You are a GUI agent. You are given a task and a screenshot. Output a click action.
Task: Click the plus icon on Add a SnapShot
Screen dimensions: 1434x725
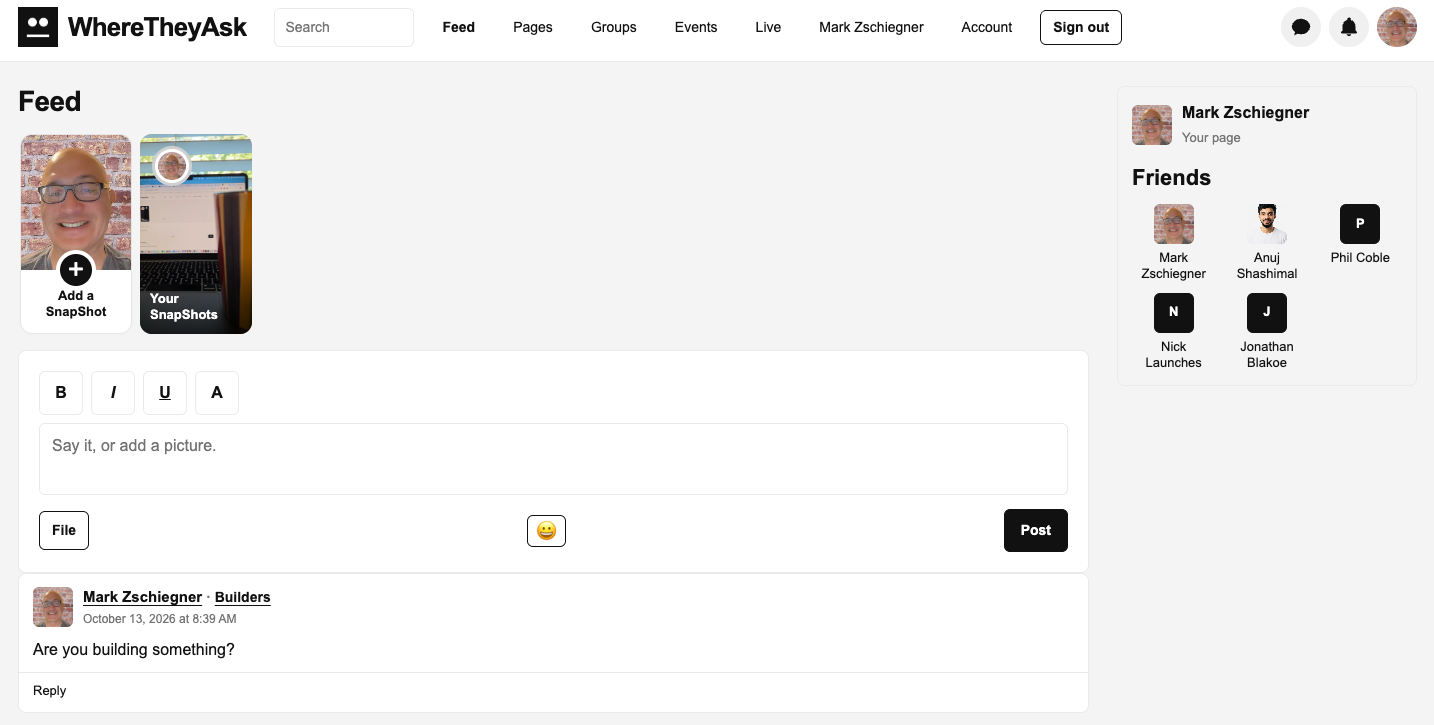point(76,269)
